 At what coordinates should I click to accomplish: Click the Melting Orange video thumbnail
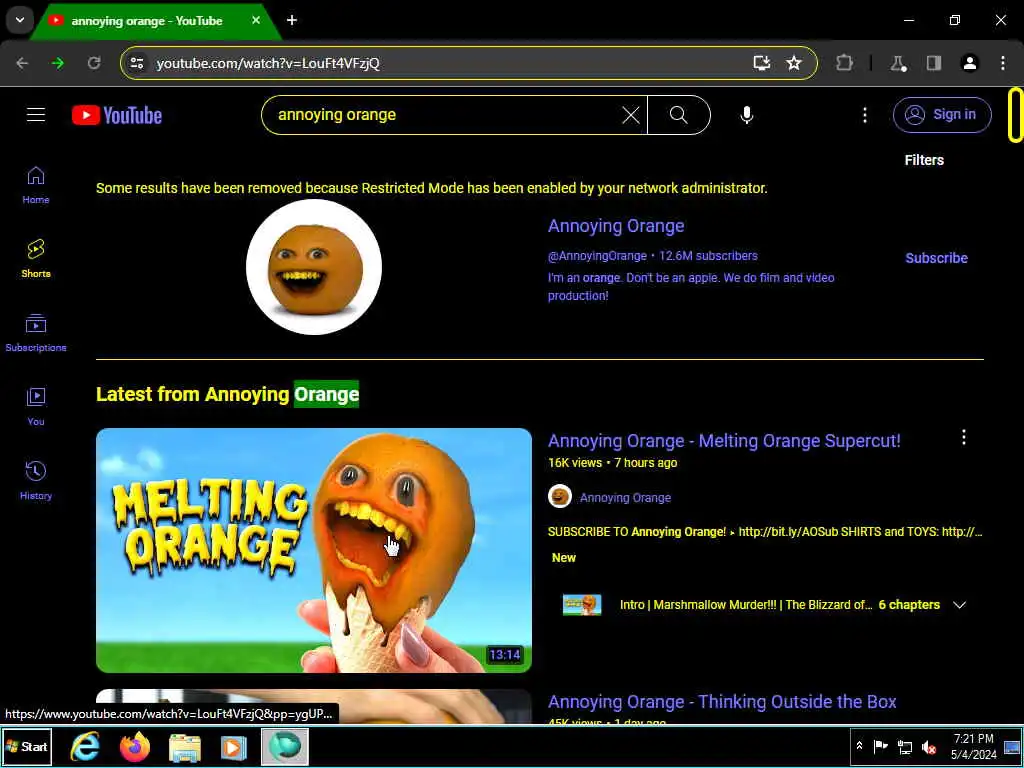[314, 551]
